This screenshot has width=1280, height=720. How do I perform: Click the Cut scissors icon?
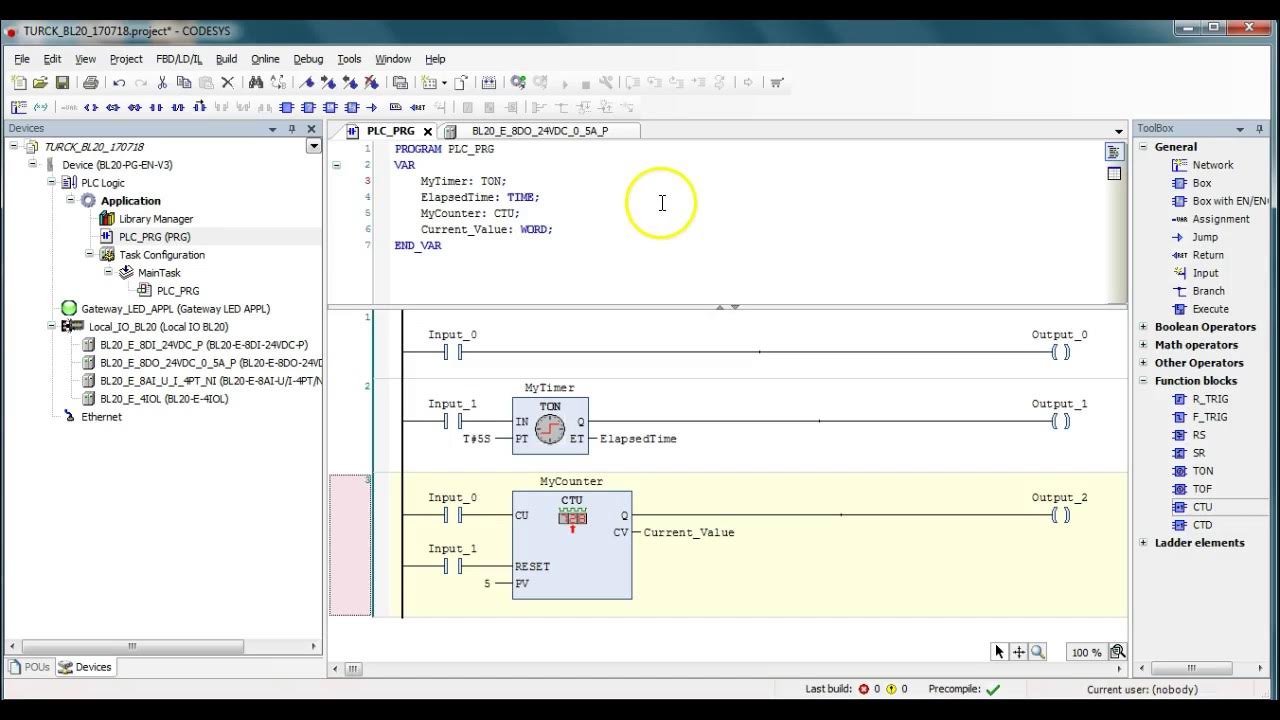163,83
